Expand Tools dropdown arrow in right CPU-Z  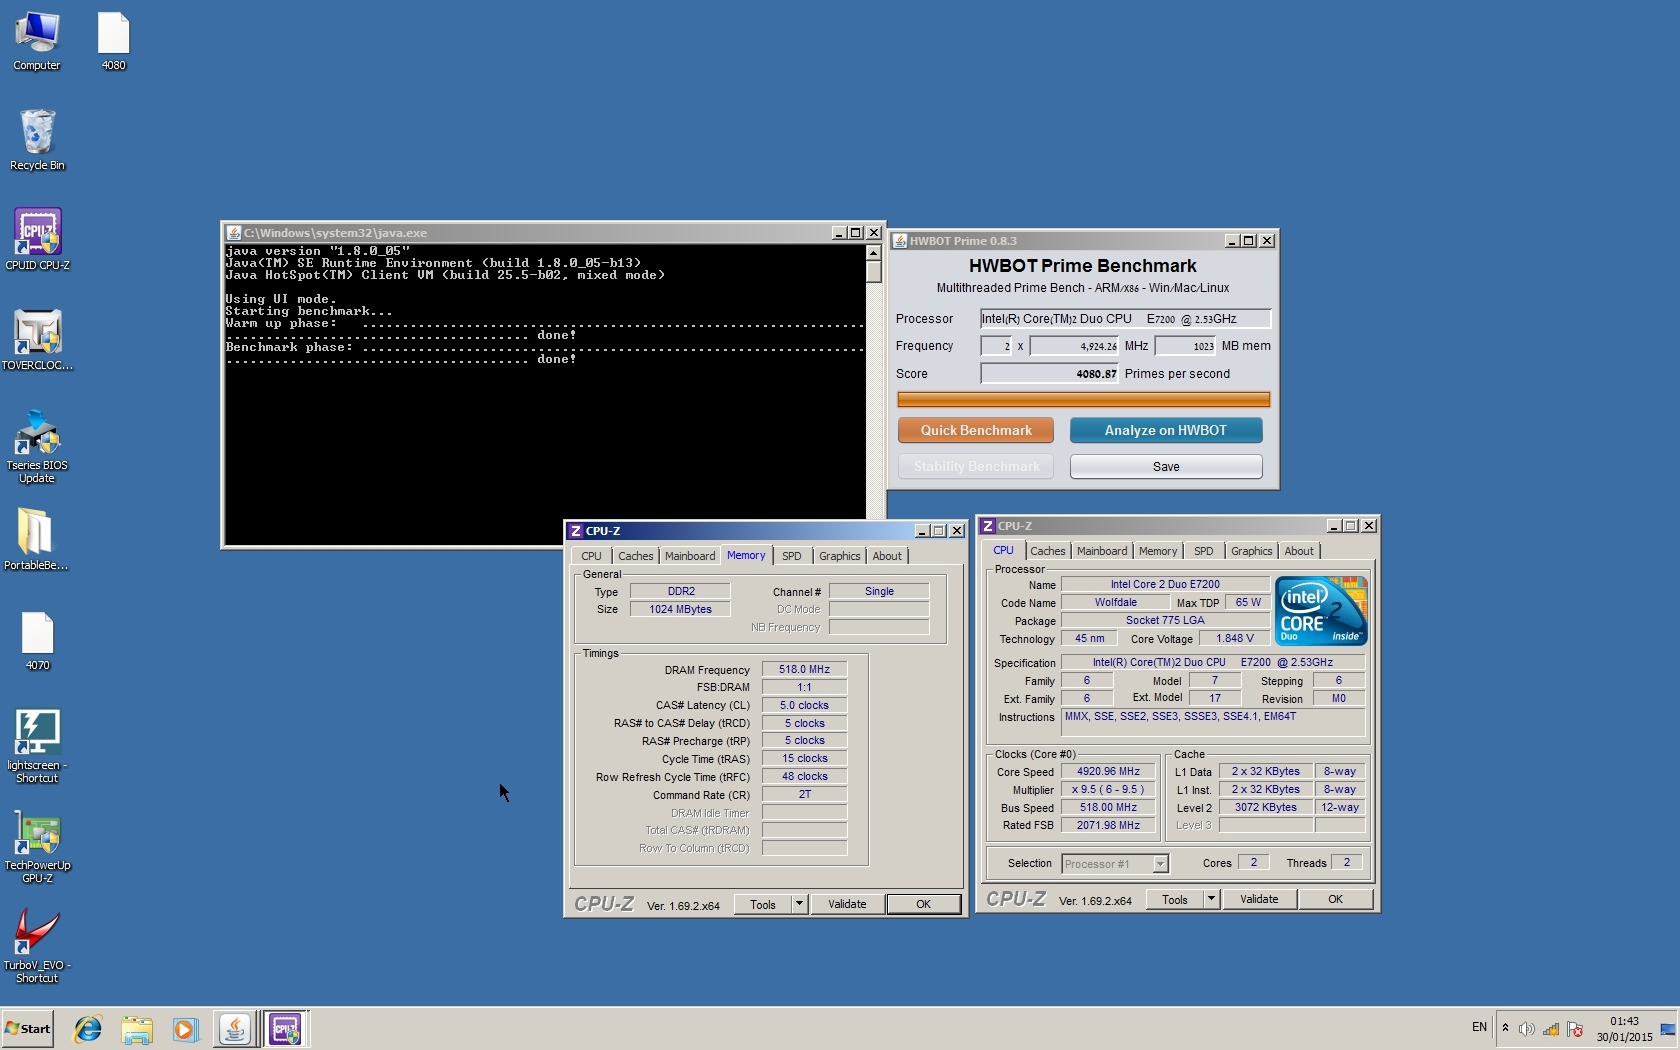point(1211,899)
